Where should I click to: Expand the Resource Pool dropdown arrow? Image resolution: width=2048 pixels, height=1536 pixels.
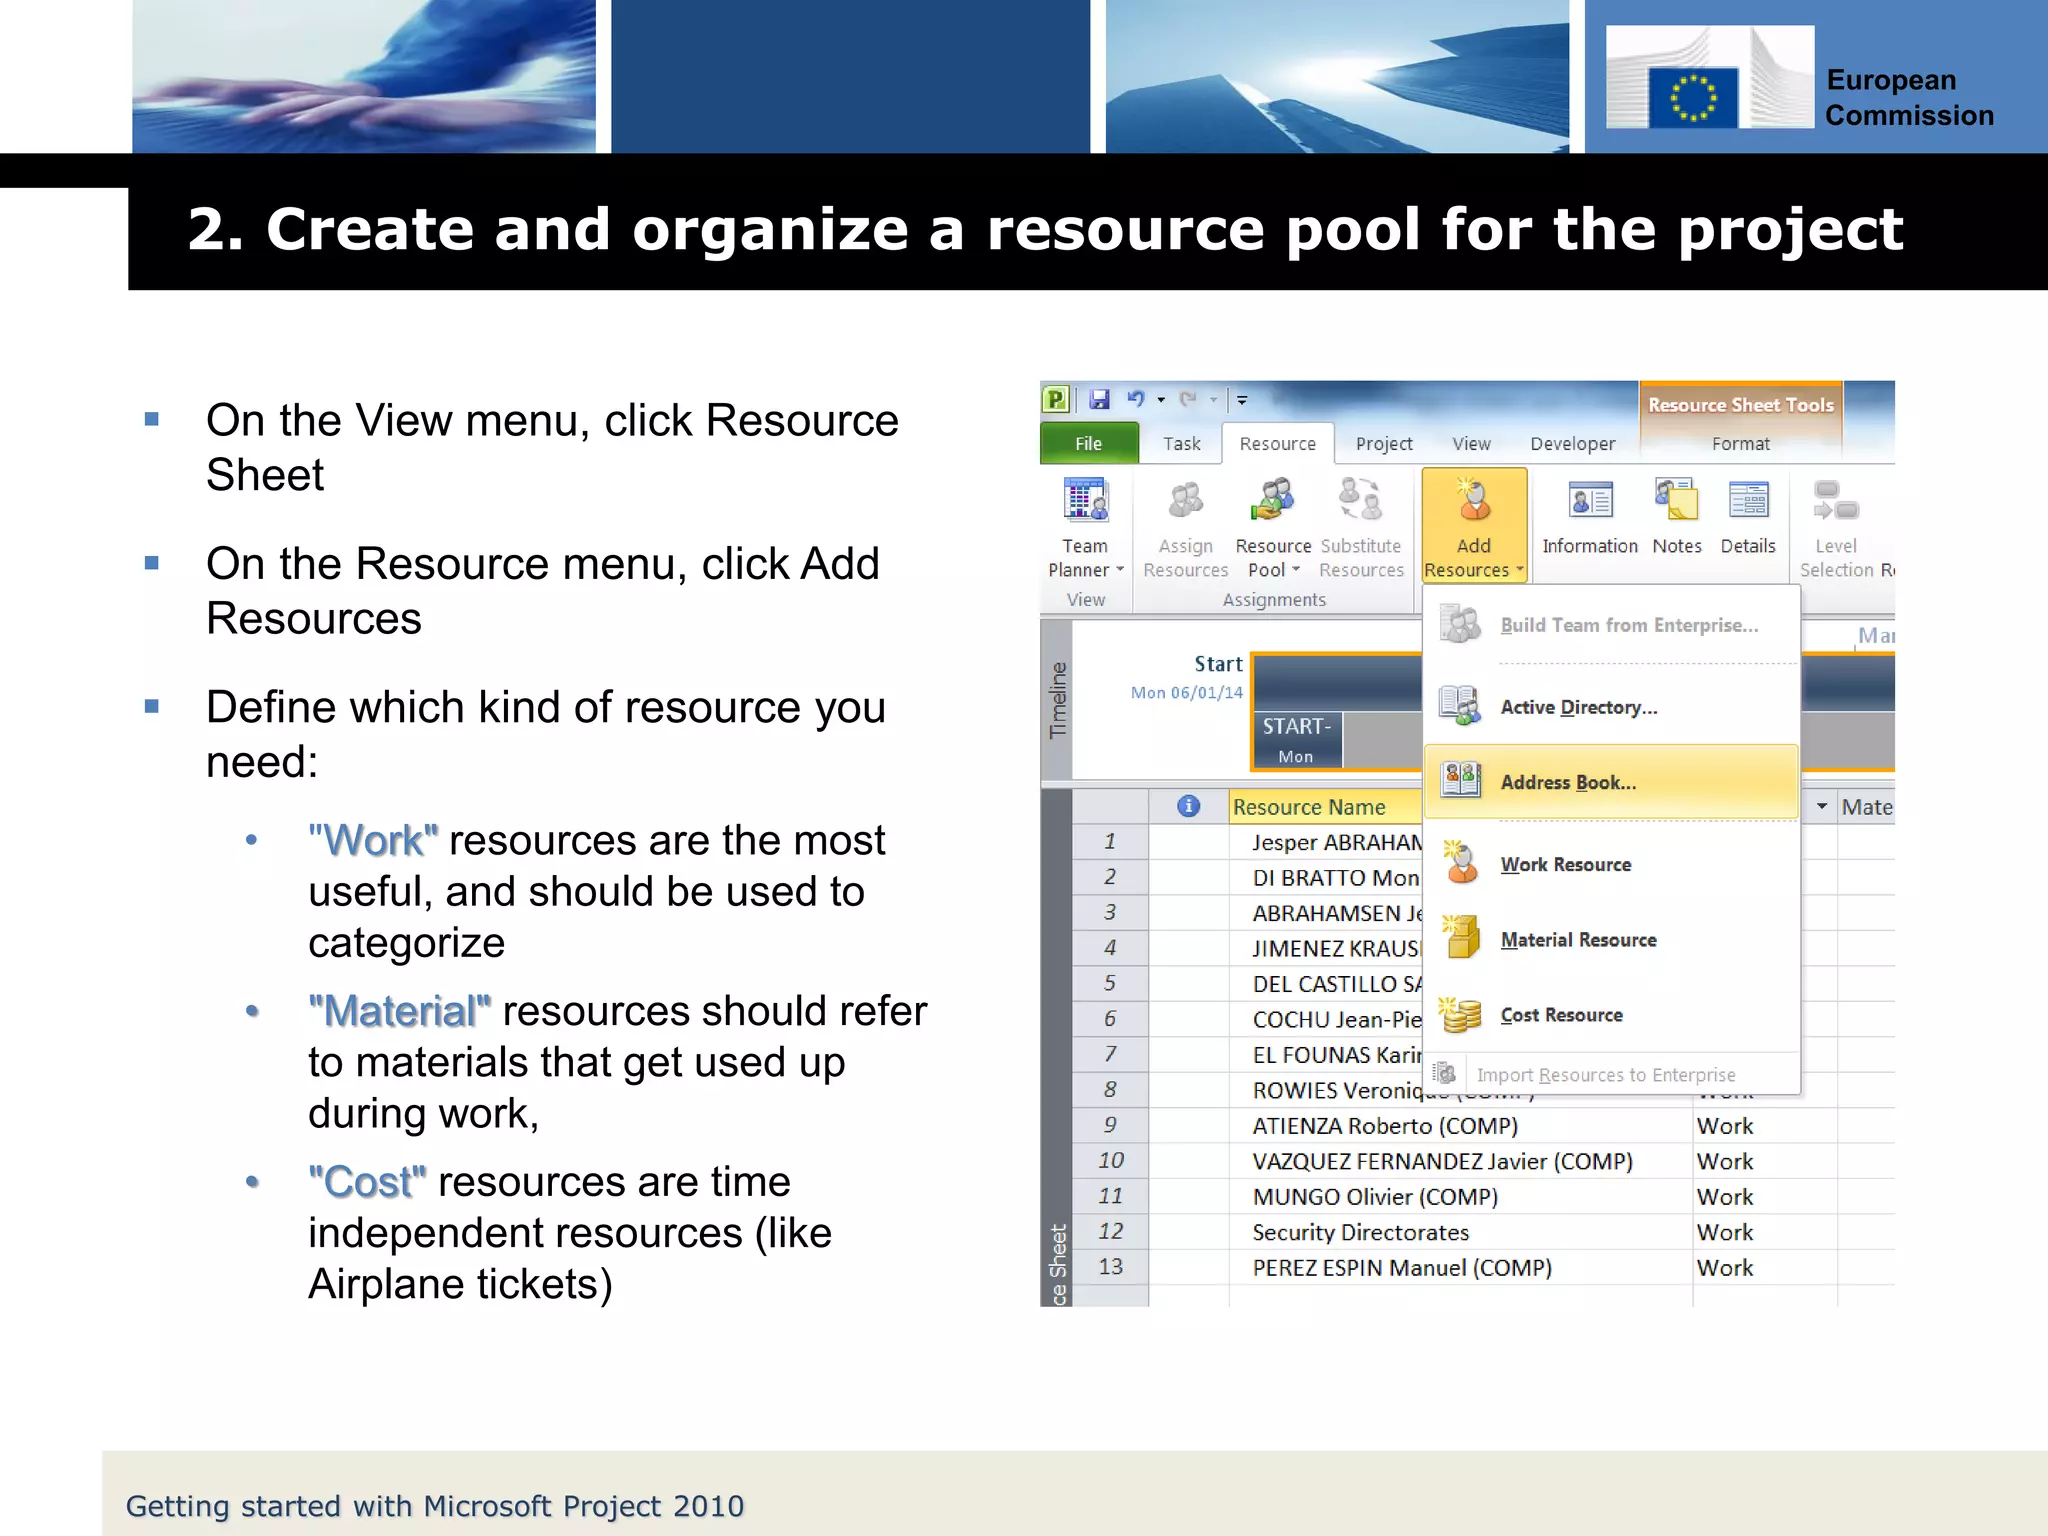[x=1297, y=570]
